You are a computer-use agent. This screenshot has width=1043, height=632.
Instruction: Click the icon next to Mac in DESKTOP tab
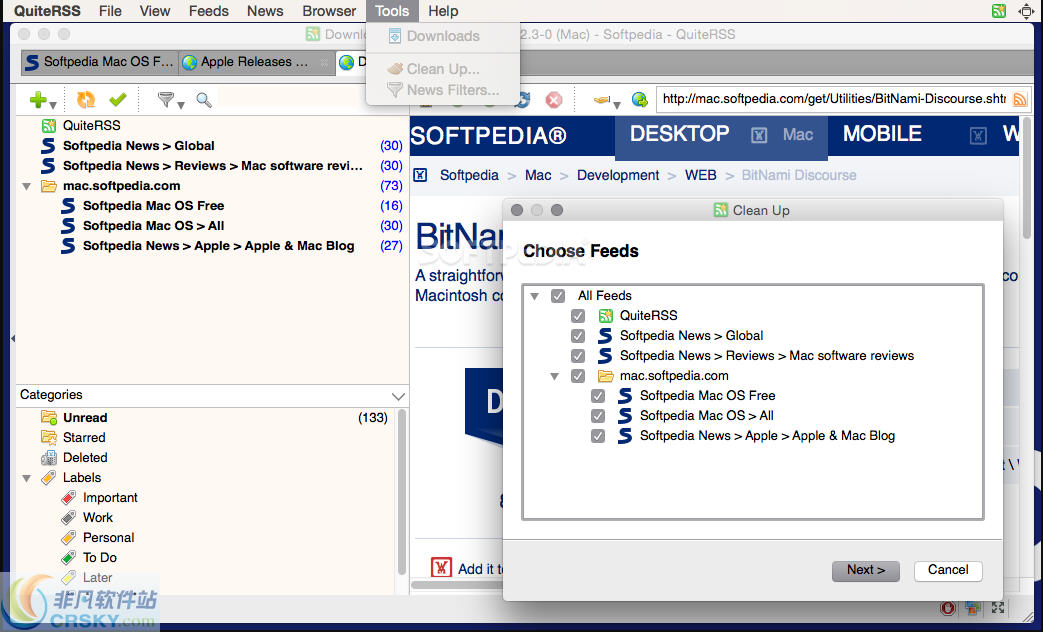point(759,136)
